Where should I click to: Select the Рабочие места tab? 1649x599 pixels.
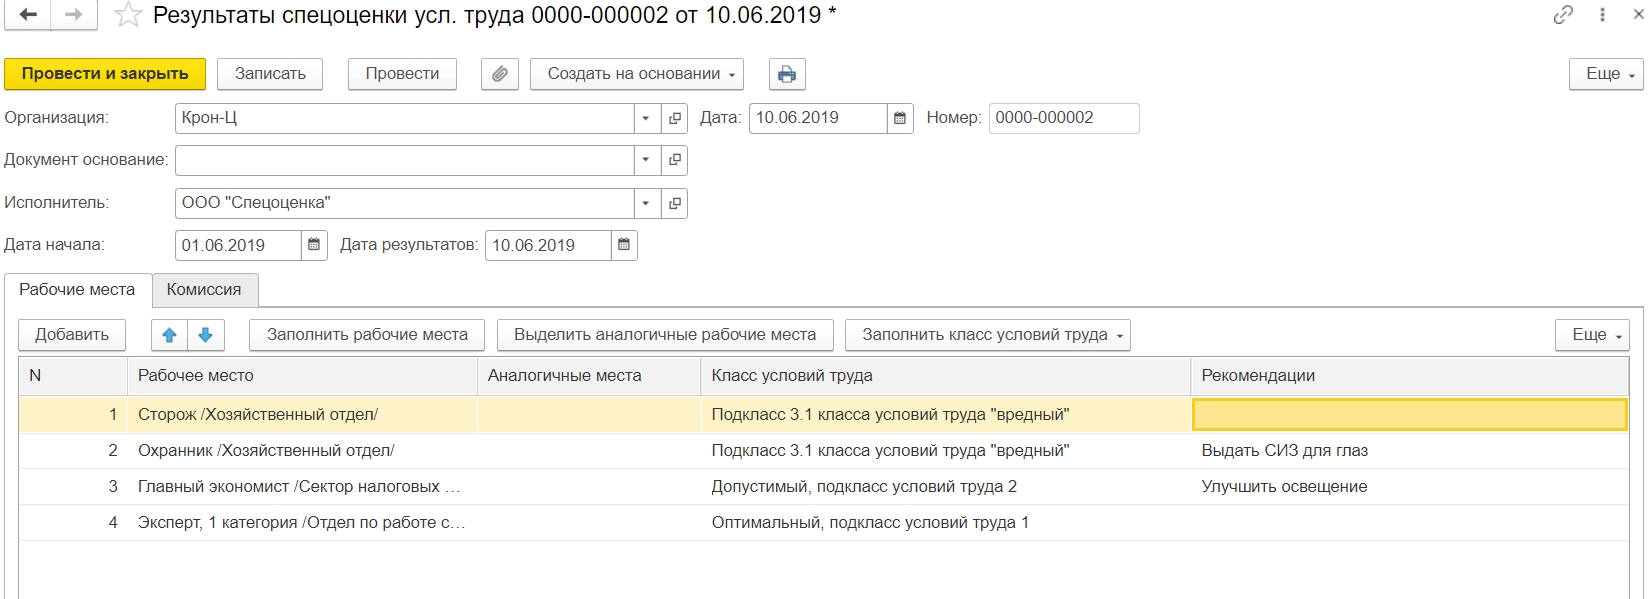click(77, 289)
